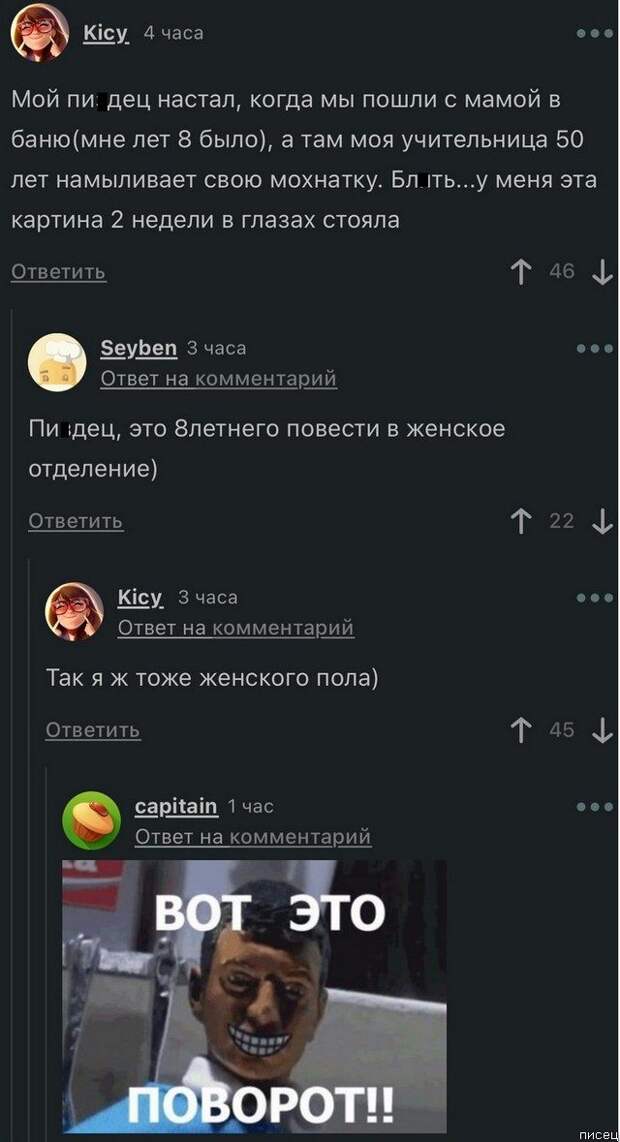620x1142 pixels.
Task: Click Ответить under Seyben's comment
Action: click(x=76, y=521)
